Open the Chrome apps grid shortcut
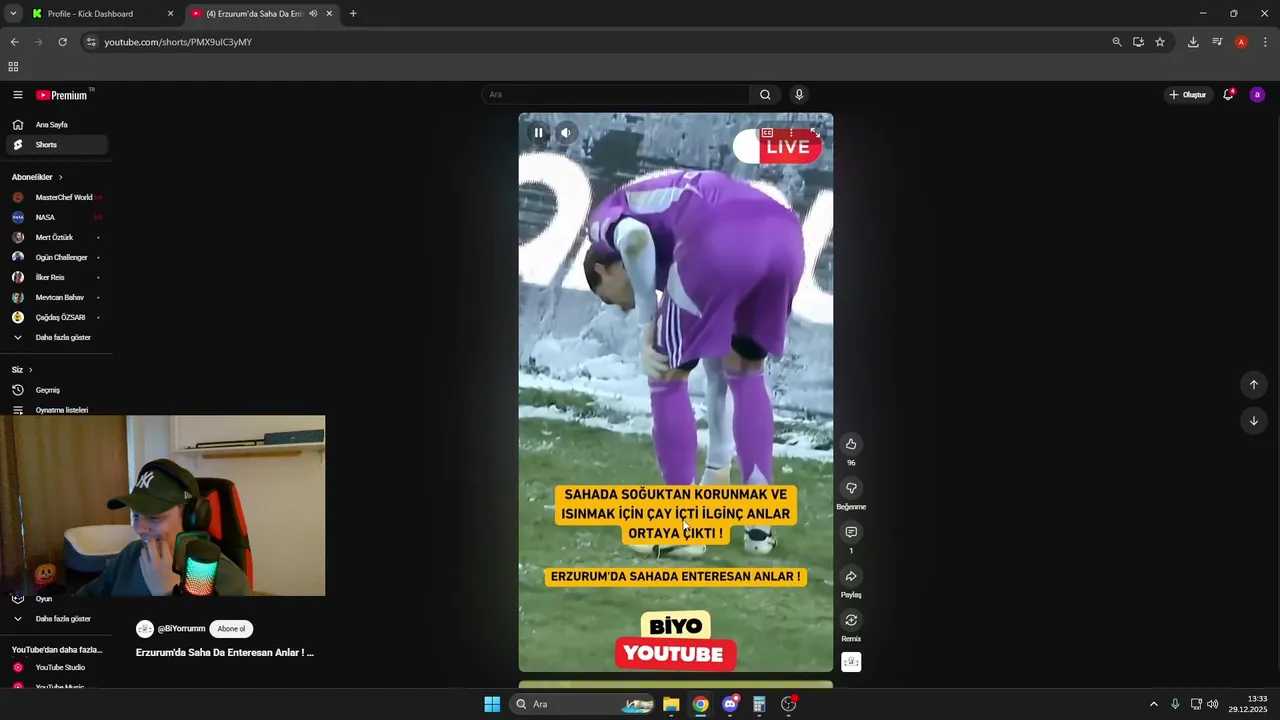The image size is (1280, 720). (x=13, y=67)
